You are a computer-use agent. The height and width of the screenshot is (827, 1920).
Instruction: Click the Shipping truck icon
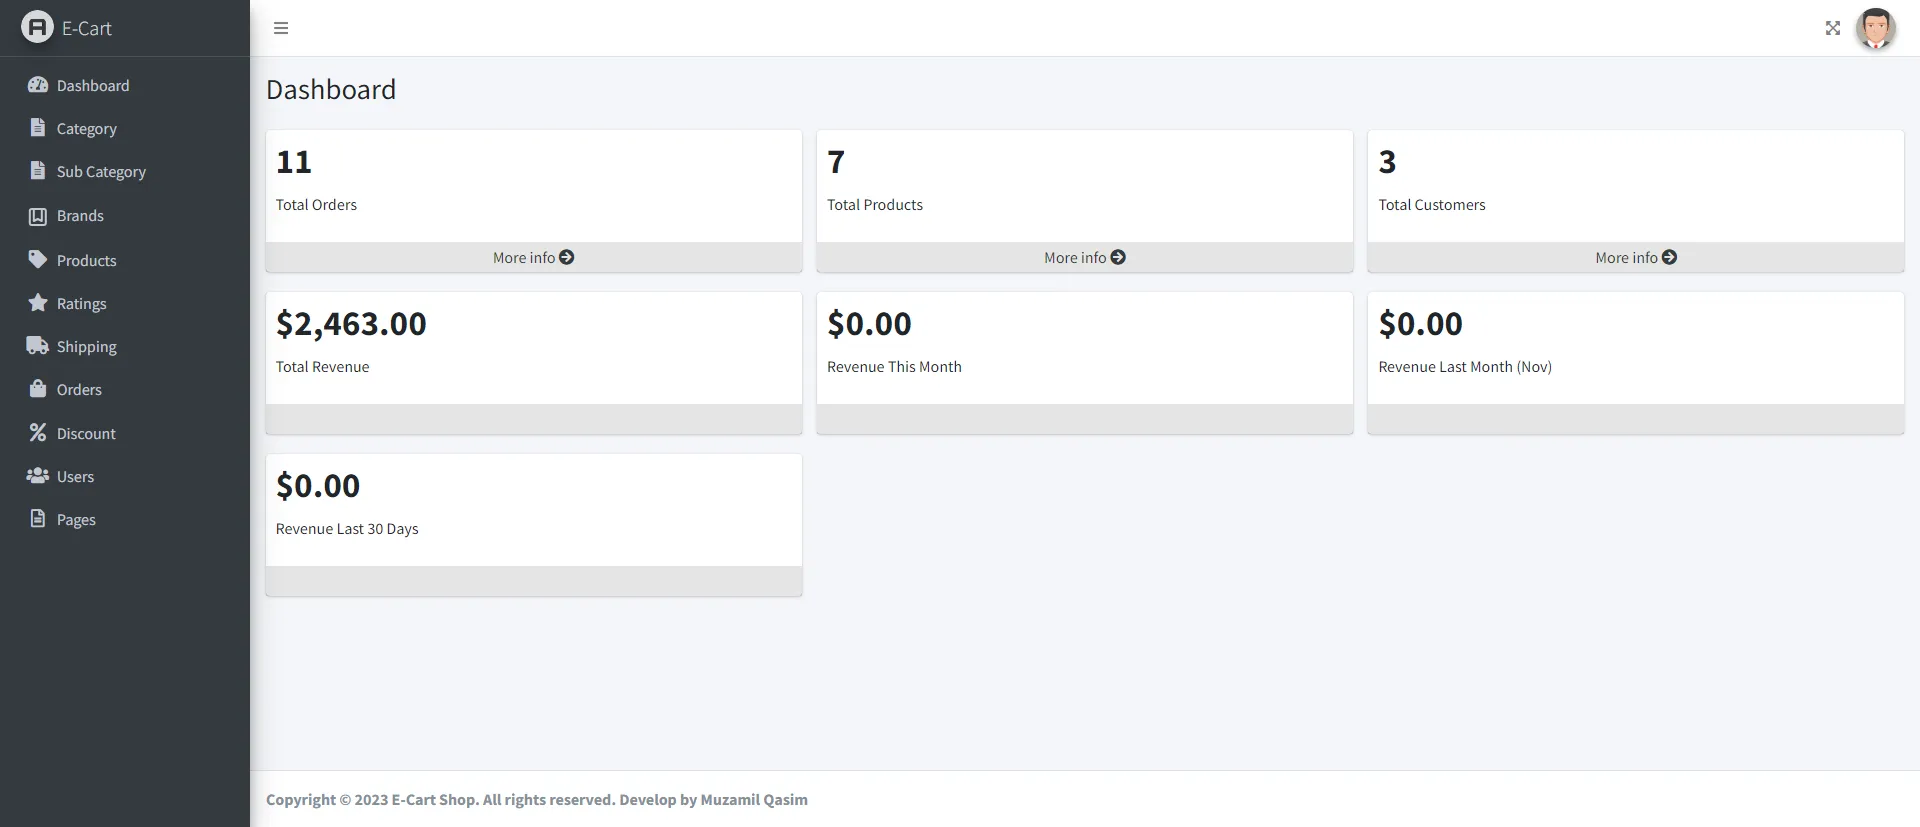click(x=38, y=346)
